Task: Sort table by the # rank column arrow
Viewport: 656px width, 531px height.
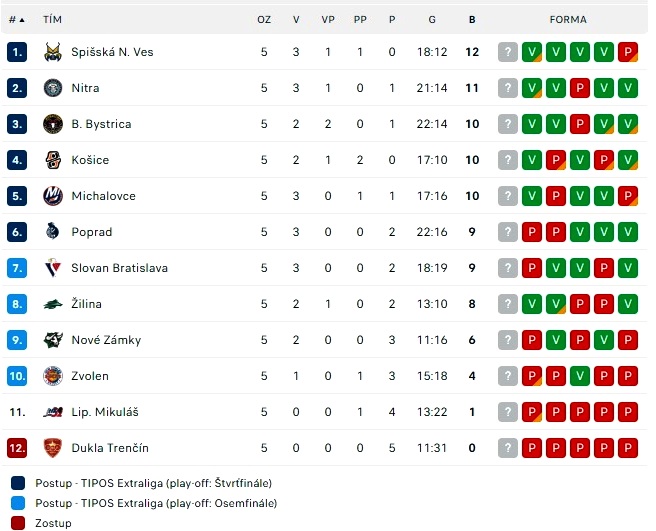Action: click(22, 20)
